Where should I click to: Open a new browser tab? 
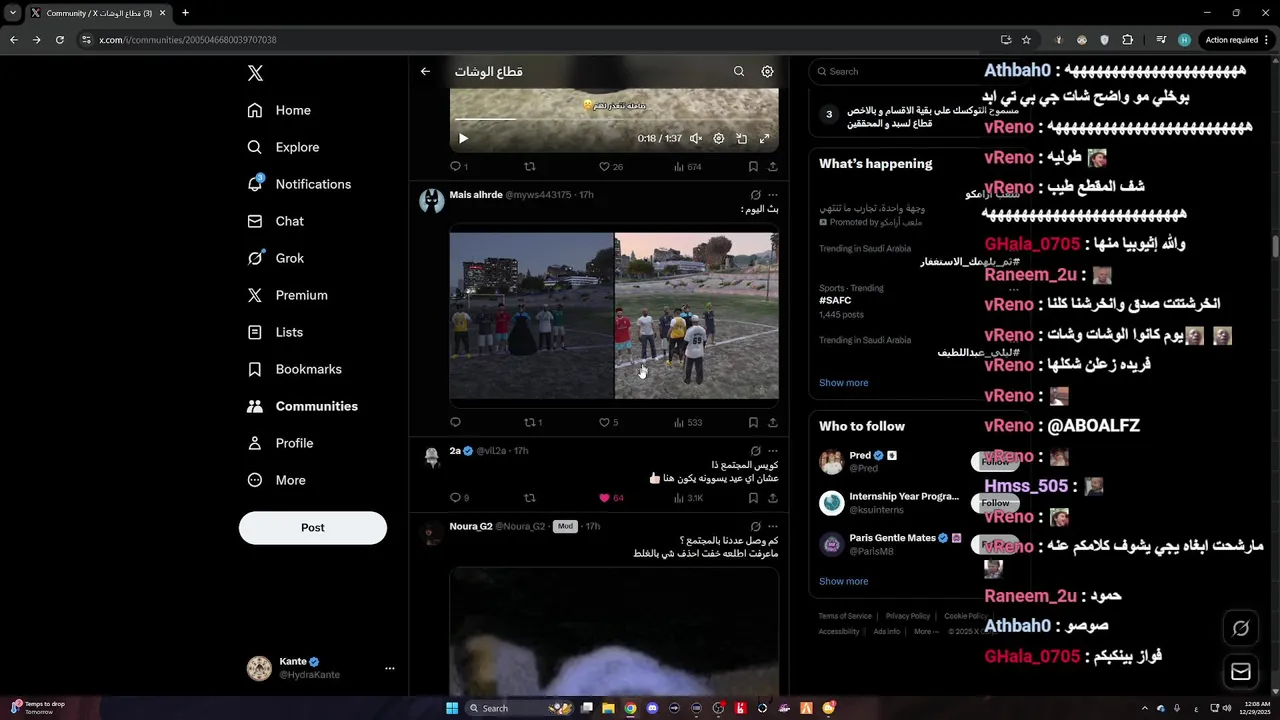(x=185, y=13)
